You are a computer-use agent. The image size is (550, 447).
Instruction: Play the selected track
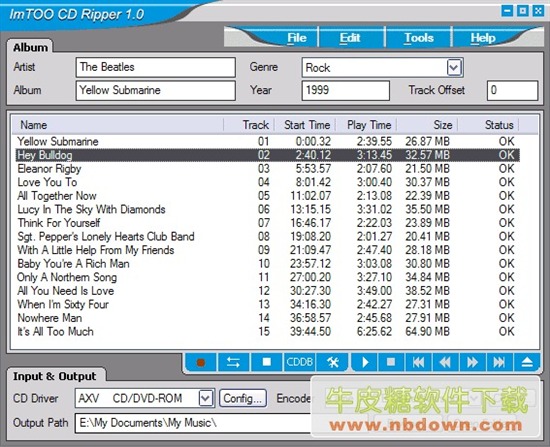pyautogui.click(x=365, y=362)
